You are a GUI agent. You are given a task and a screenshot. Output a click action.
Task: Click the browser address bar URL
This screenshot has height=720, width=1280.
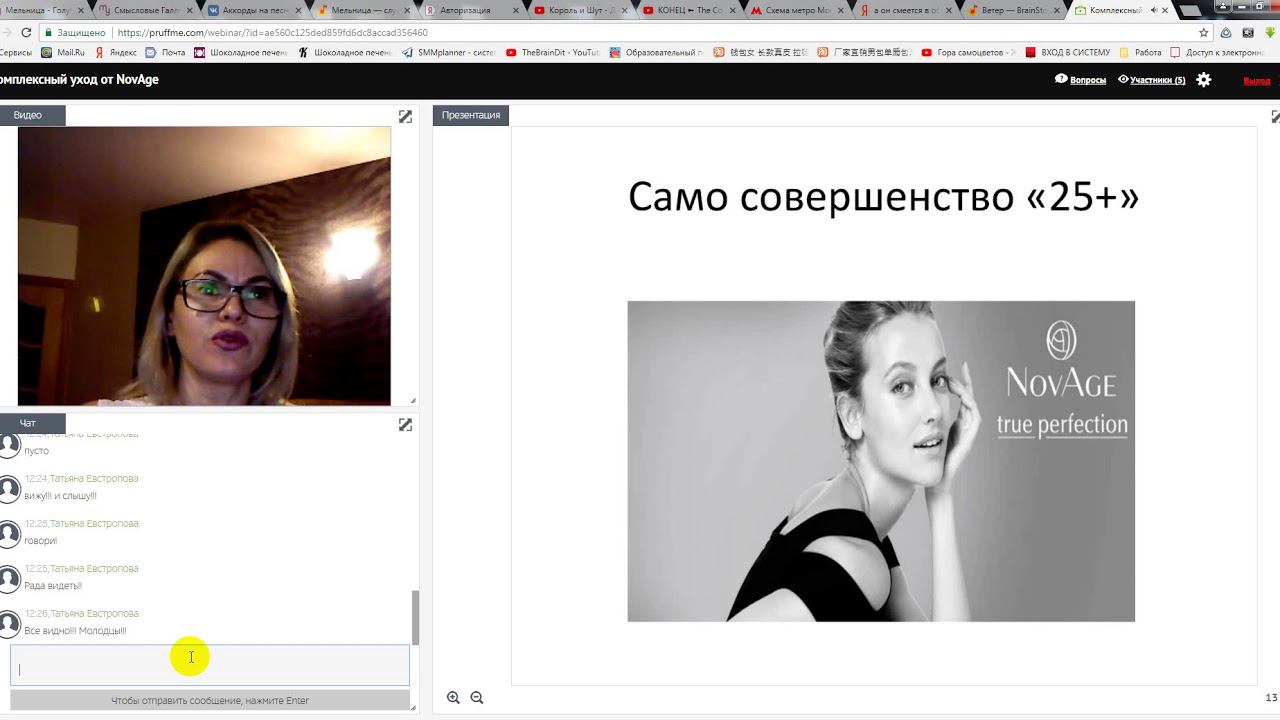(272, 33)
